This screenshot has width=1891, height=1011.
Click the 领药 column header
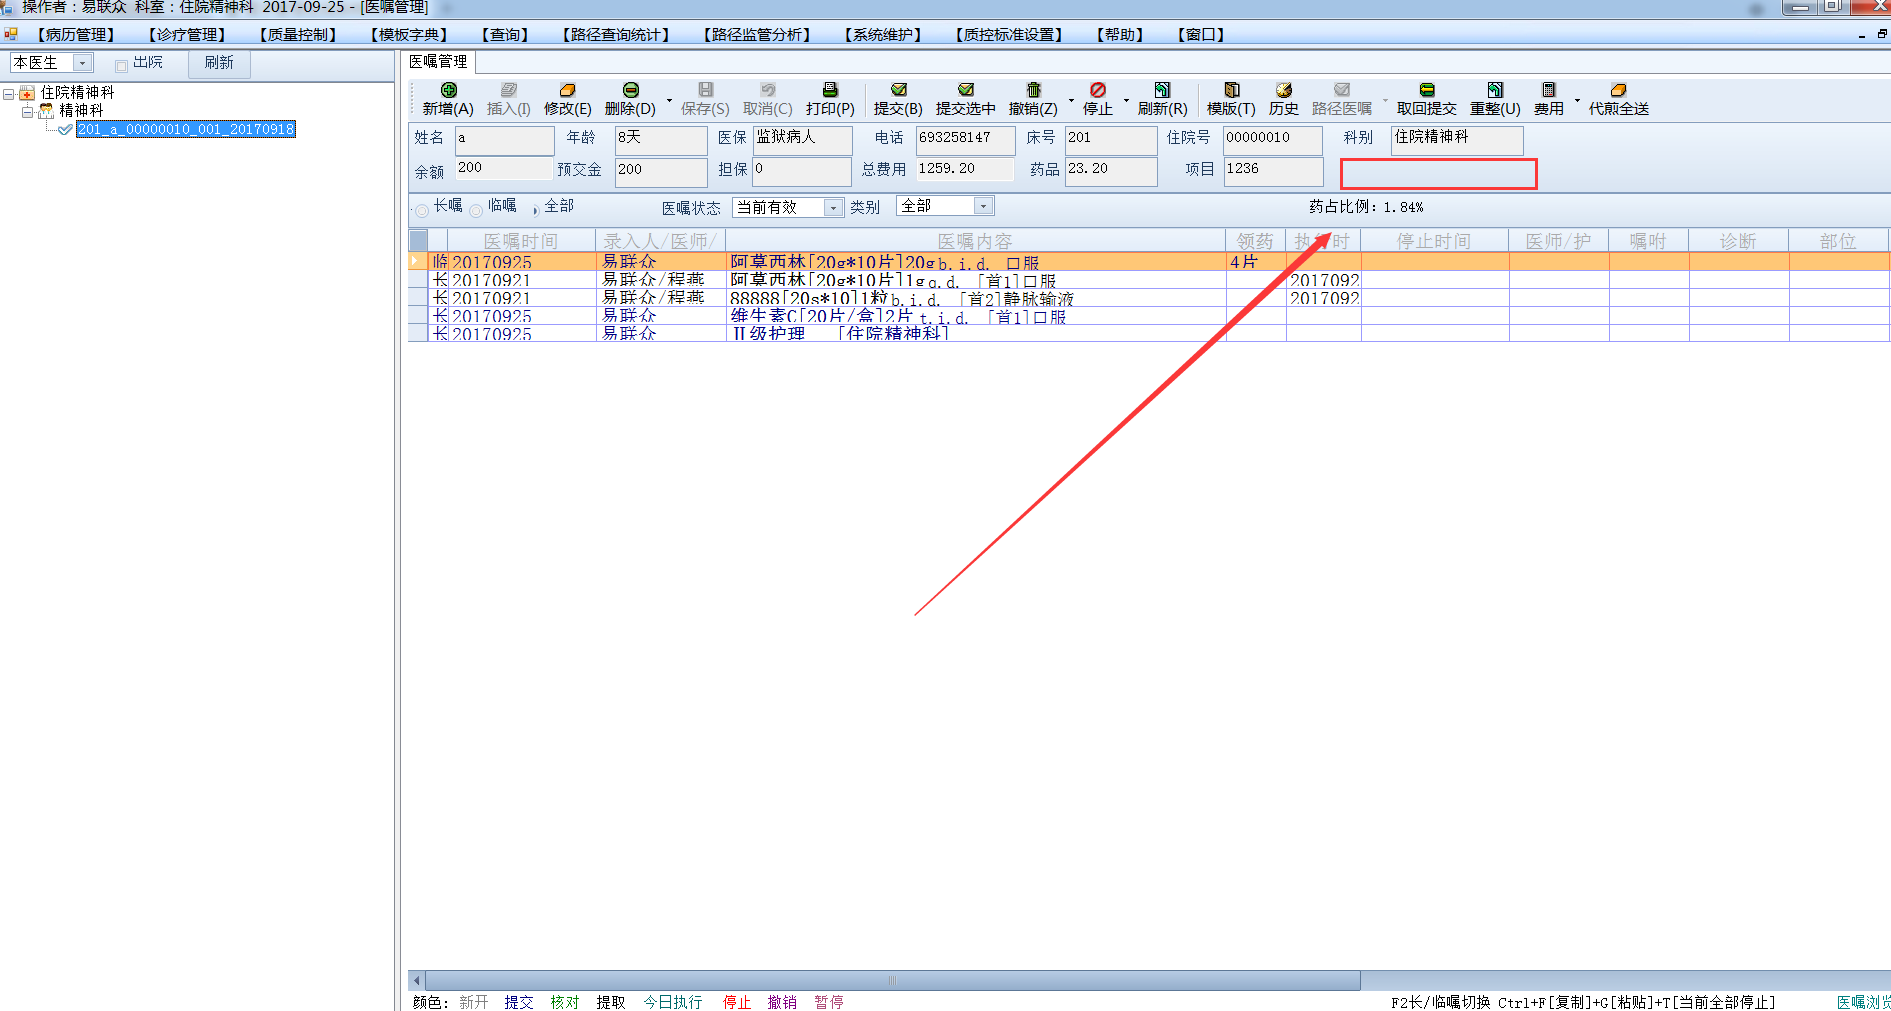(1255, 241)
